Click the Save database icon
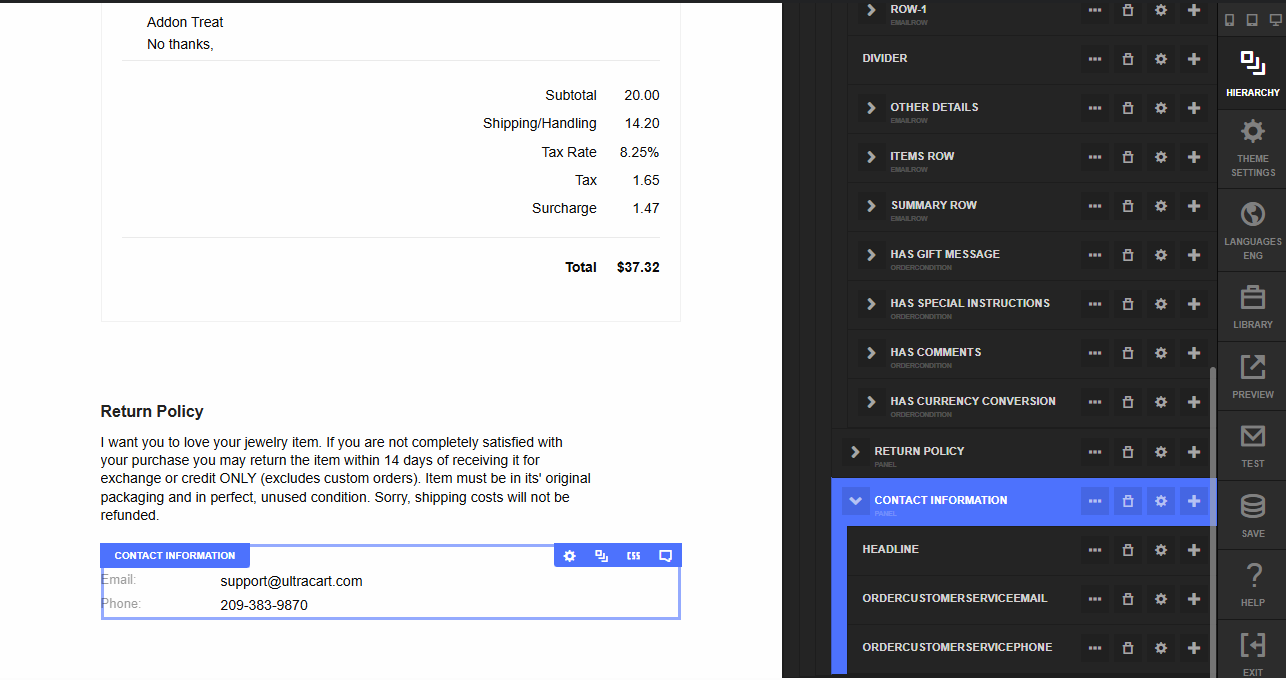Image resolution: width=1286 pixels, height=680 pixels. click(1252, 515)
